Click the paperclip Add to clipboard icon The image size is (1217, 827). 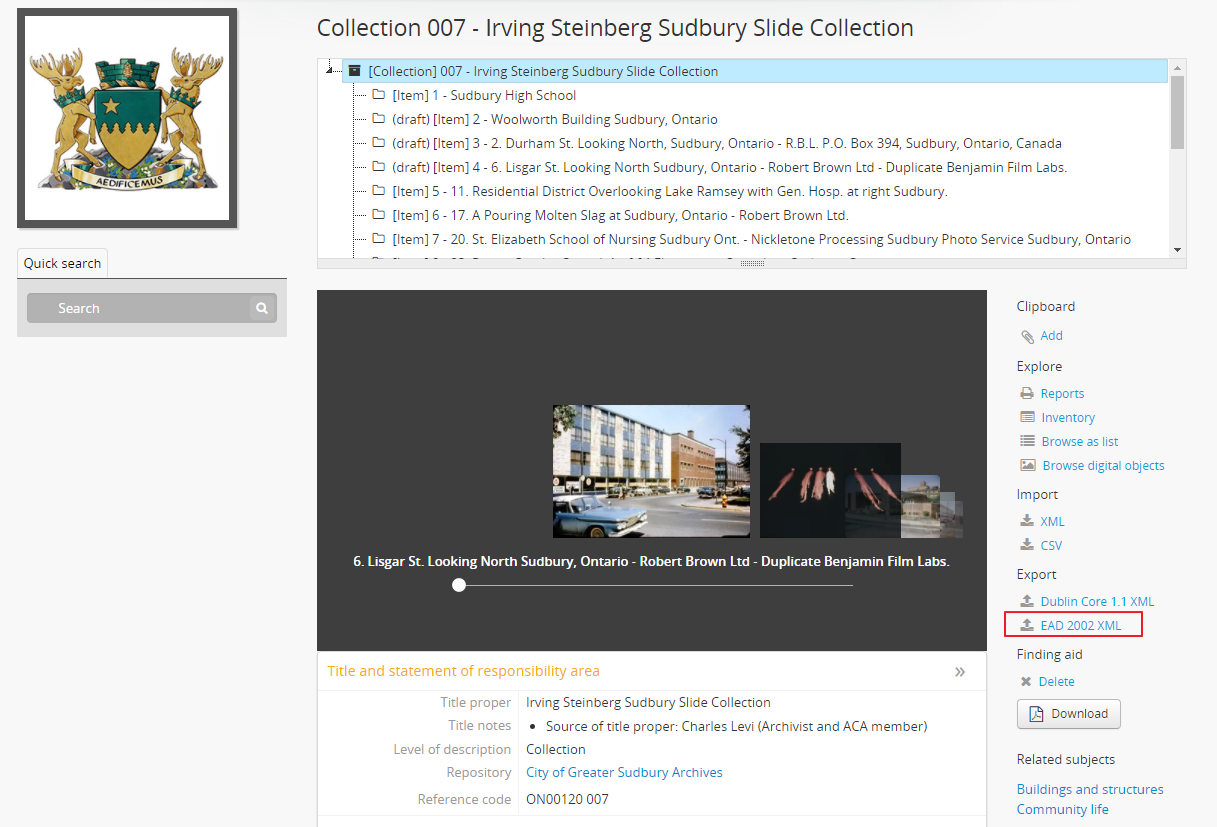tap(1026, 337)
